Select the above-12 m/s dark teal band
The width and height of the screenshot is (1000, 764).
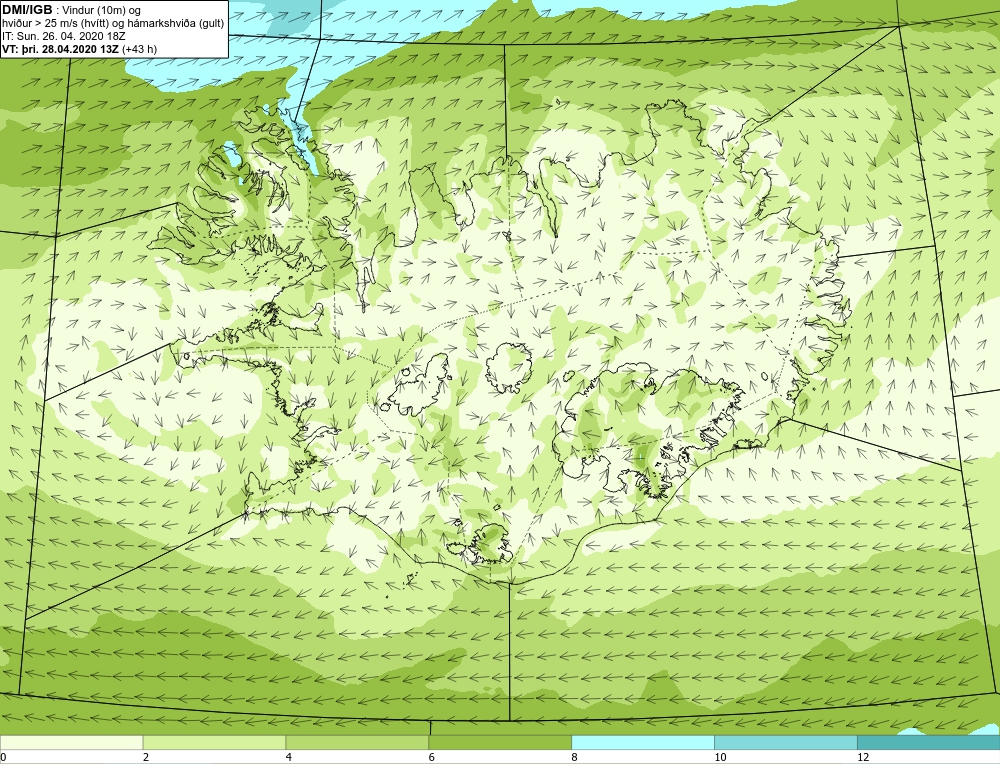929,742
